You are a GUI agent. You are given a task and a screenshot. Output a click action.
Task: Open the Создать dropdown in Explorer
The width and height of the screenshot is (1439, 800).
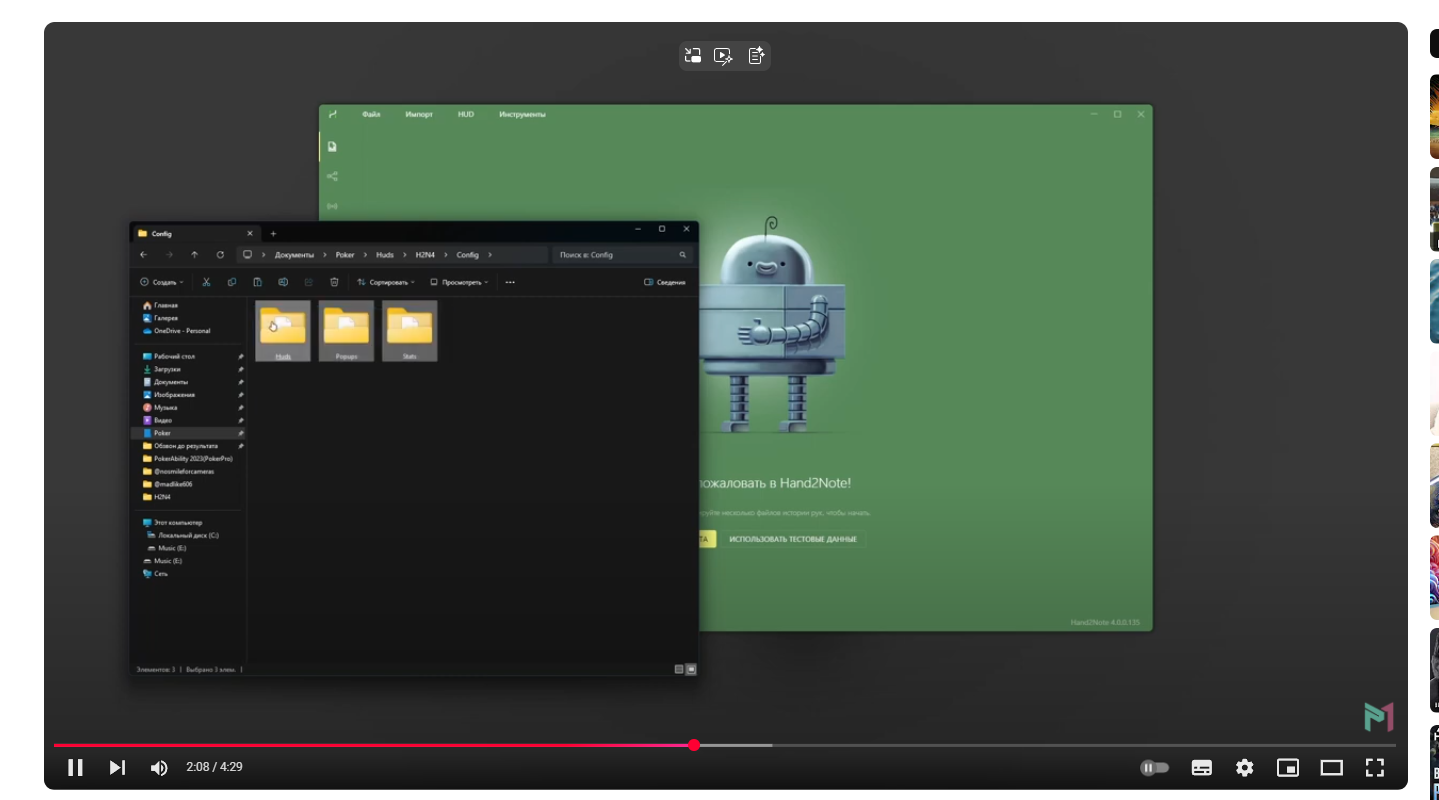(x=162, y=282)
